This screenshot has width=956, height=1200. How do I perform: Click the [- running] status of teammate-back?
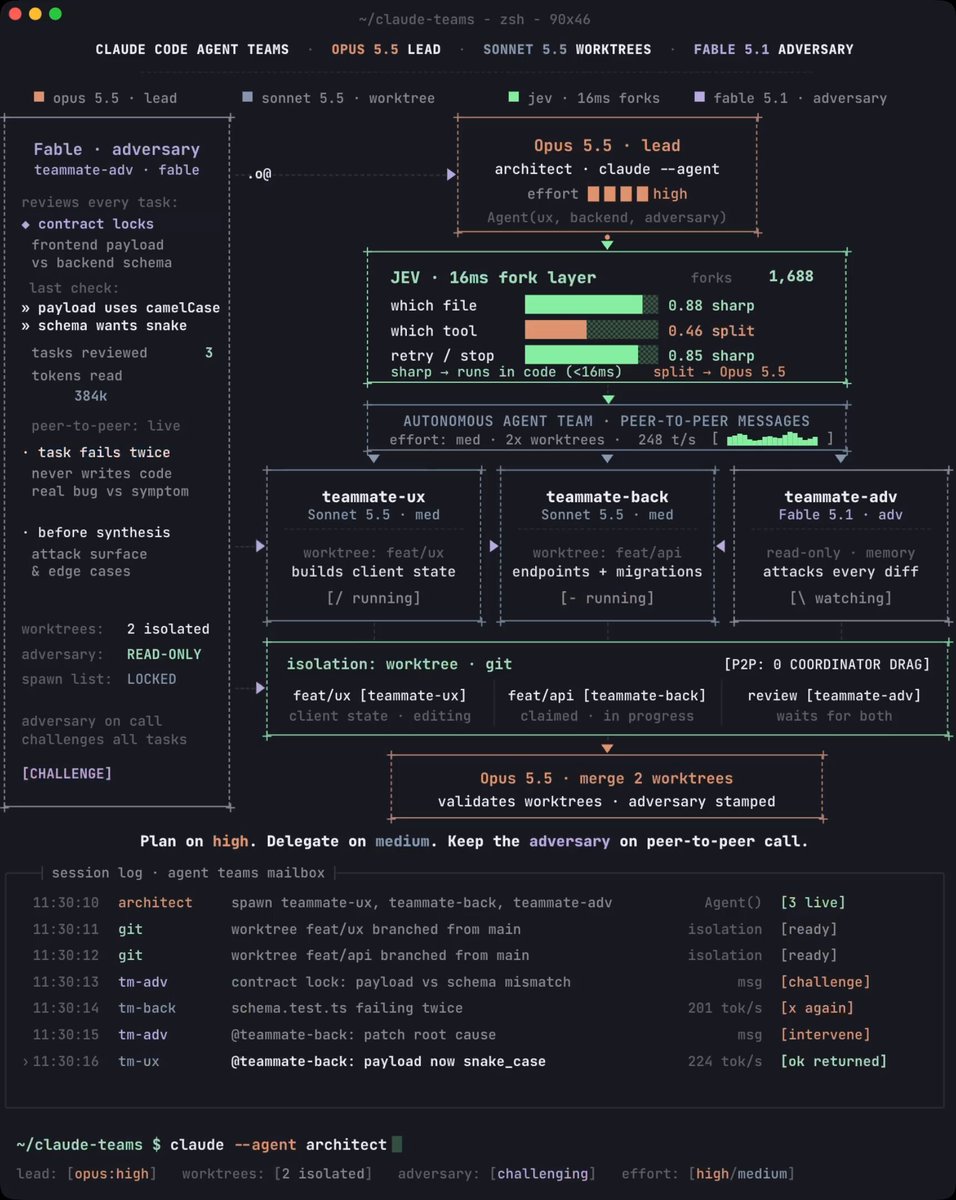pyautogui.click(x=607, y=598)
